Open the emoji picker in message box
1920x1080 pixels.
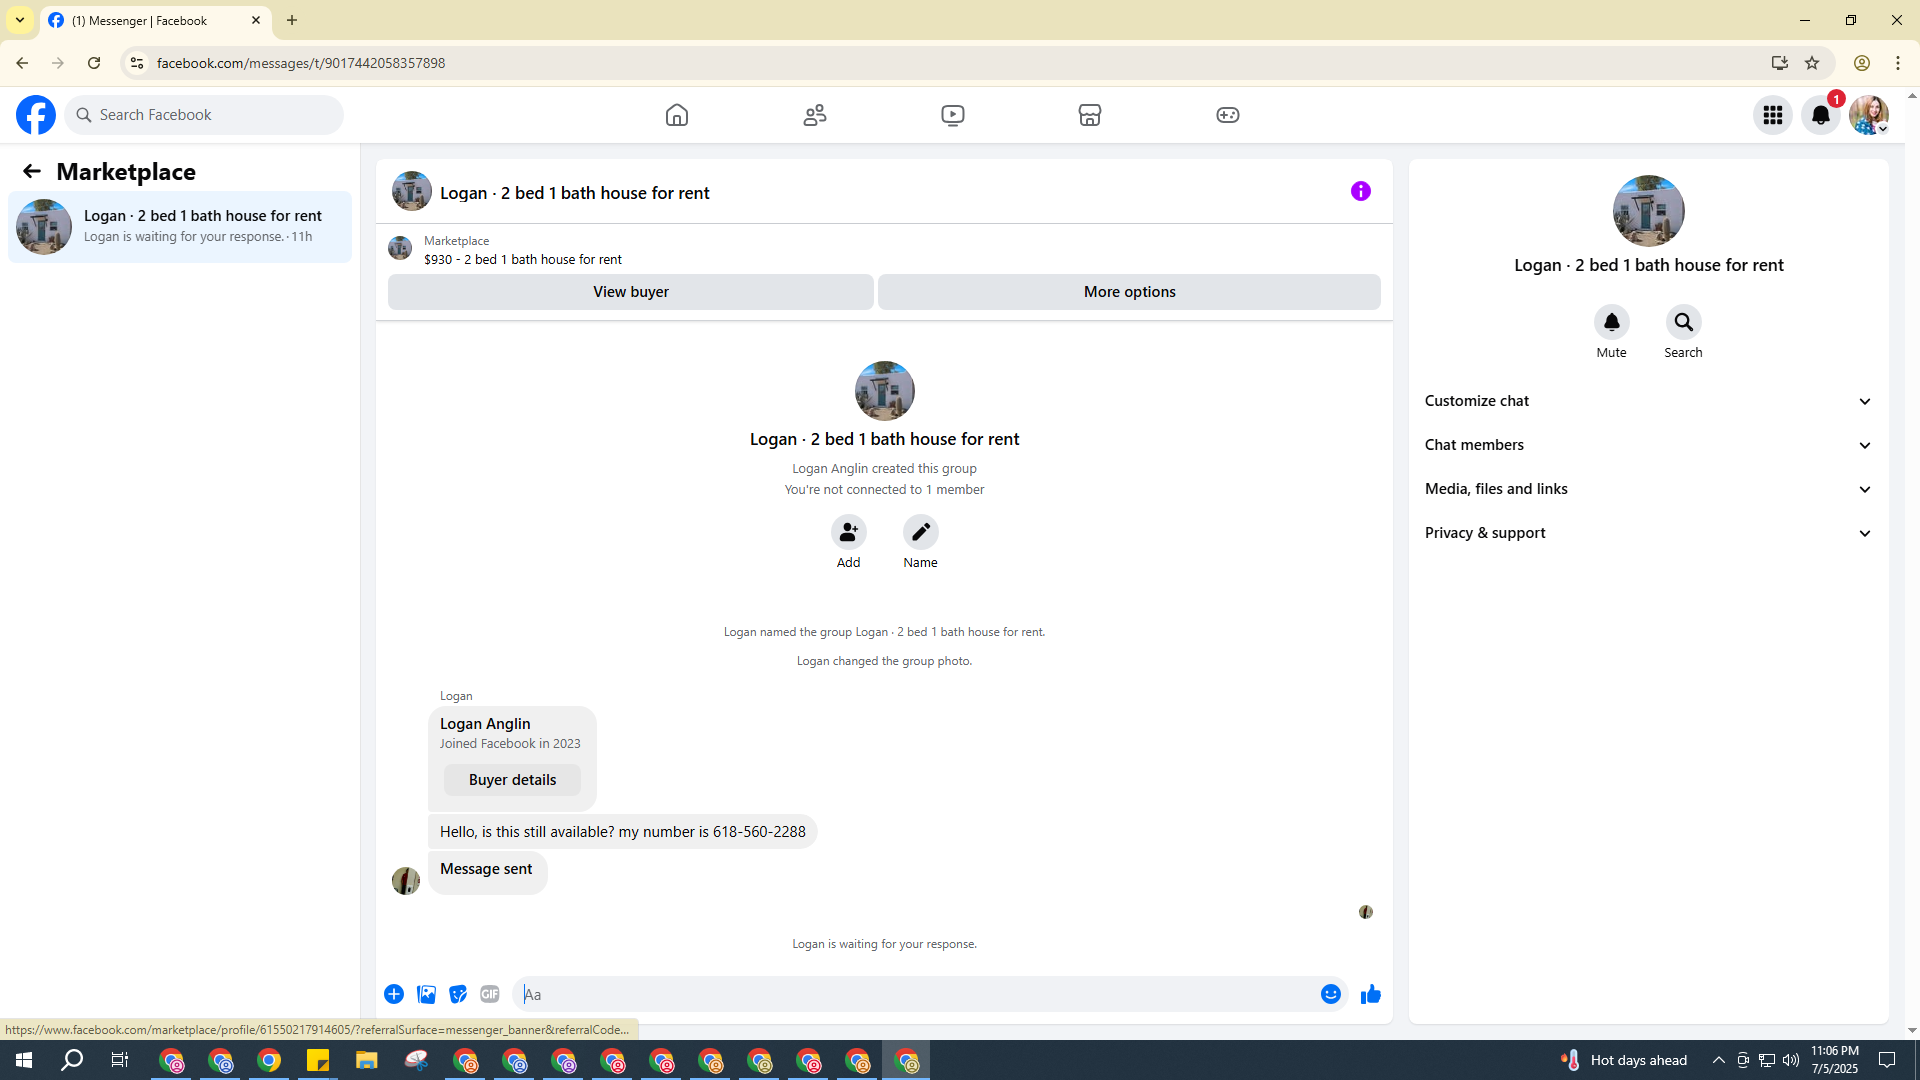1330,994
